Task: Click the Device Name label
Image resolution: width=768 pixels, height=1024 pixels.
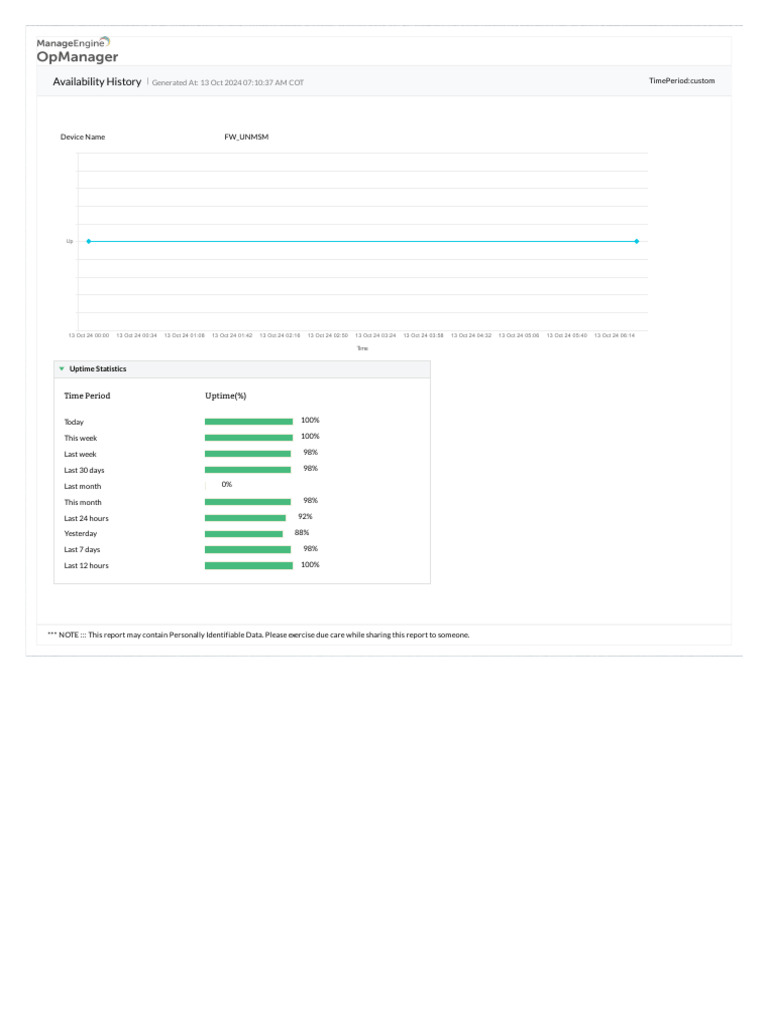Action: point(82,137)
